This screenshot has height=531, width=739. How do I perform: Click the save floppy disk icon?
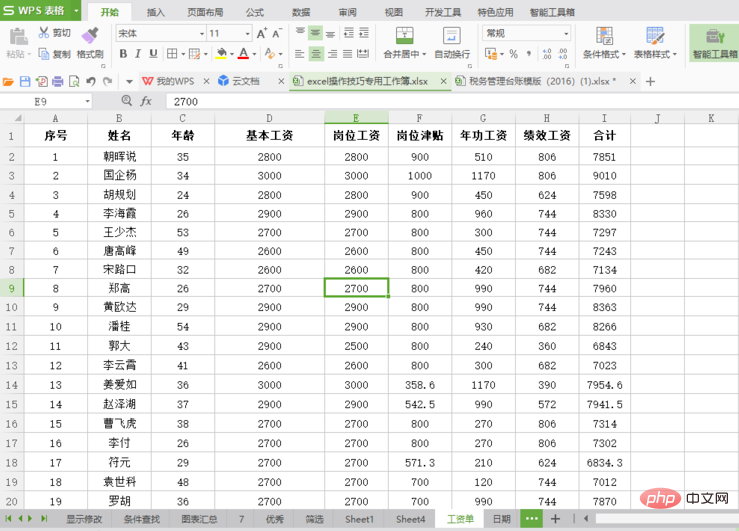coord(25,82)
